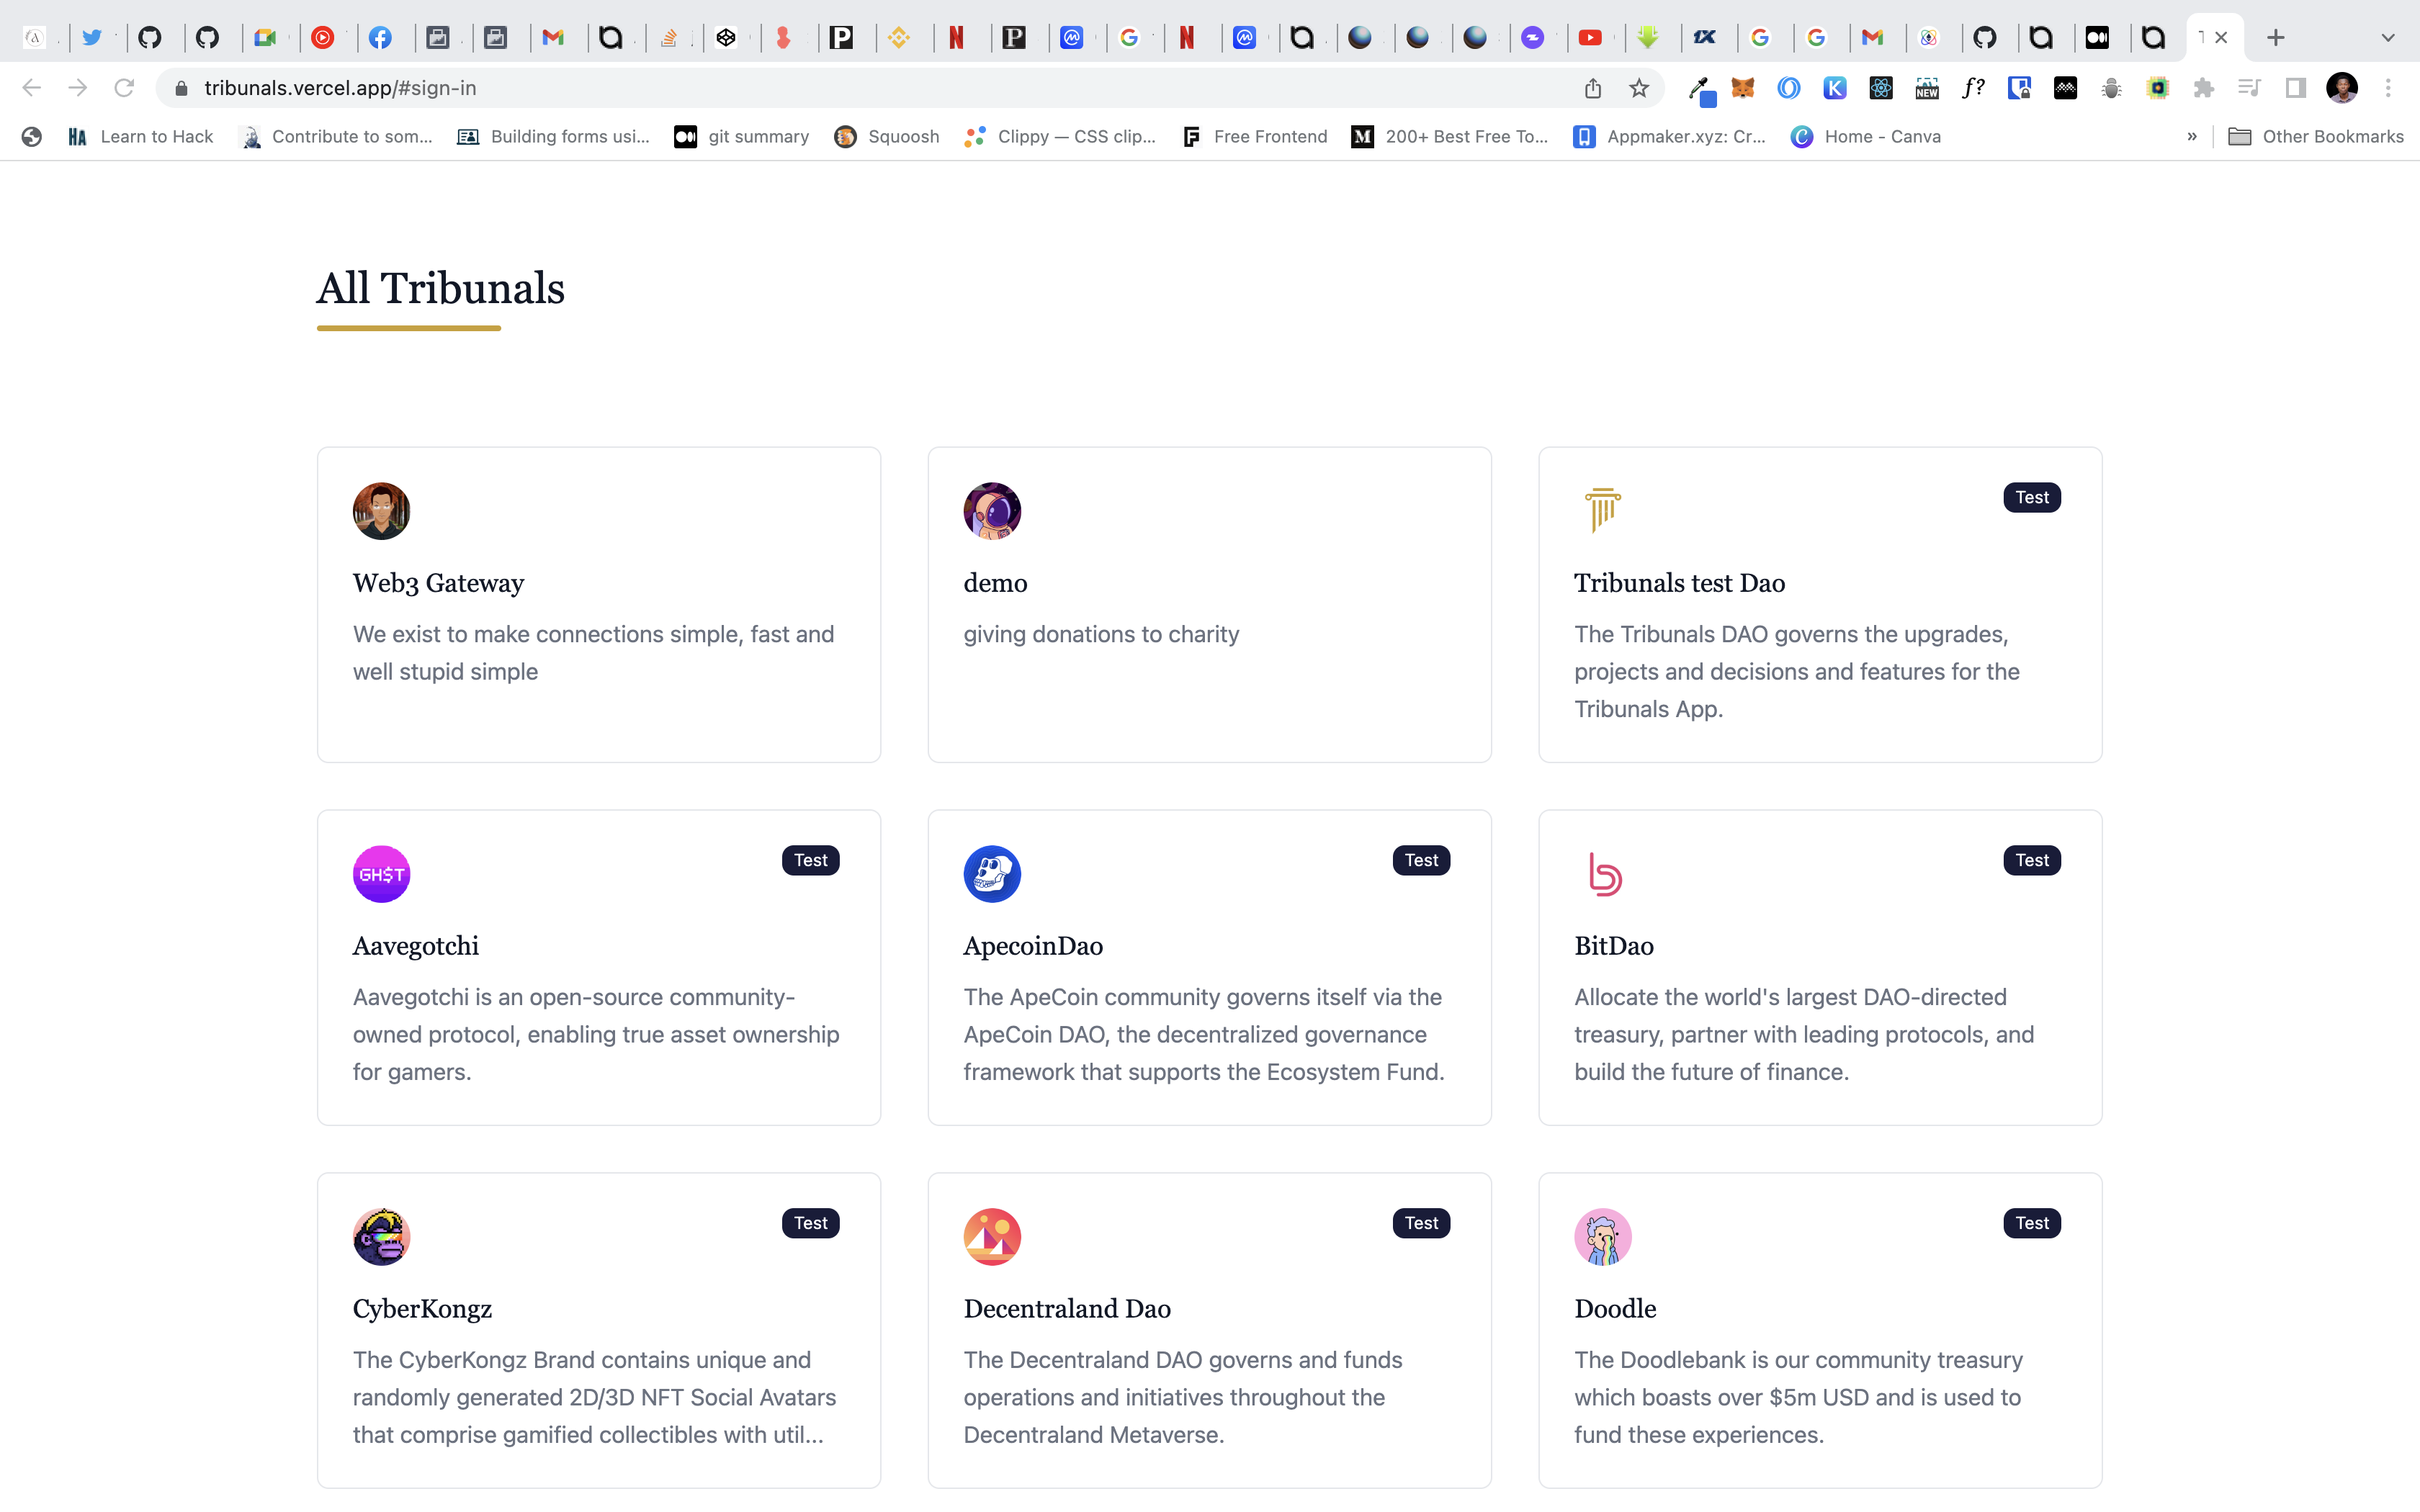
Task: Open the Aavegotchi tribunal title
Action: click(x=415, y=946)
